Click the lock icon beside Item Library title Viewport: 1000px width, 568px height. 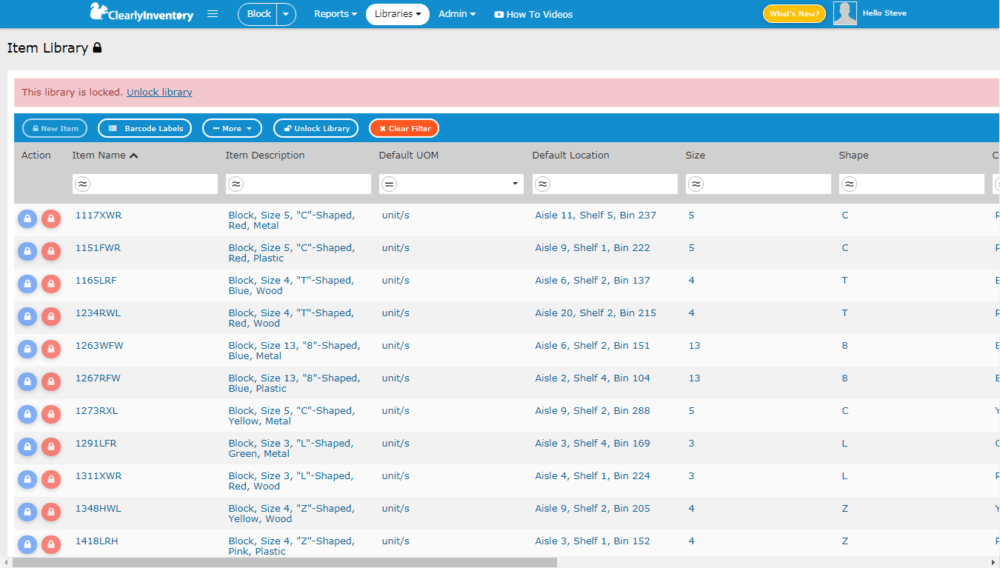[x=97, y=48]
